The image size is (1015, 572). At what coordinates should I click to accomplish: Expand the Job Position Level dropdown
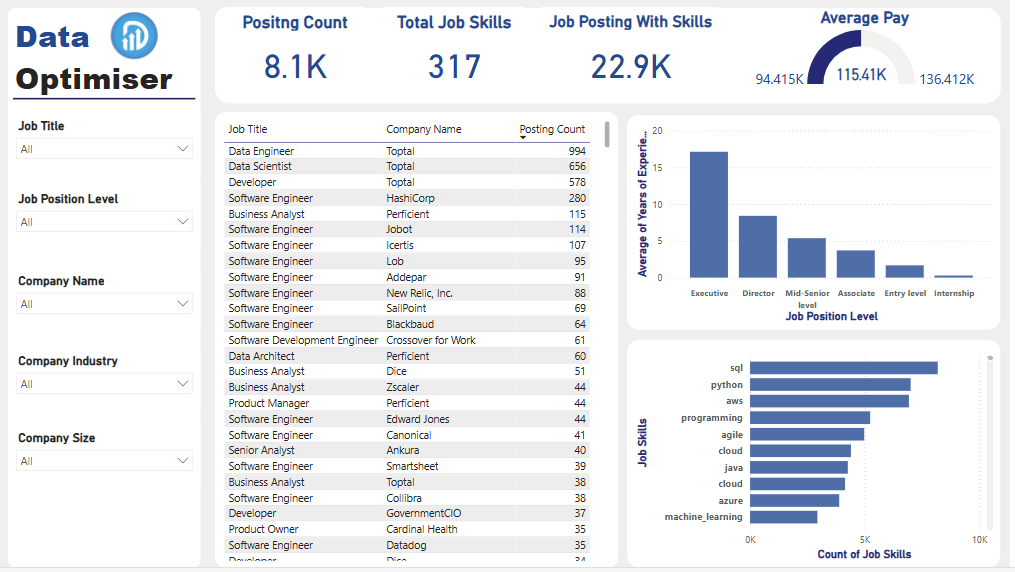coord(104,222)
